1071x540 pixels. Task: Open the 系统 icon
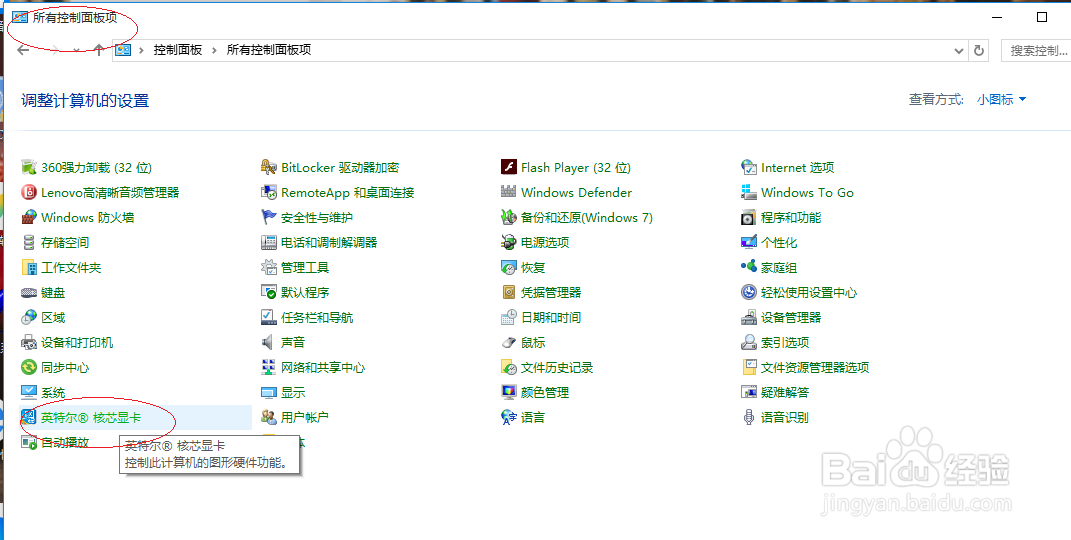29,393
